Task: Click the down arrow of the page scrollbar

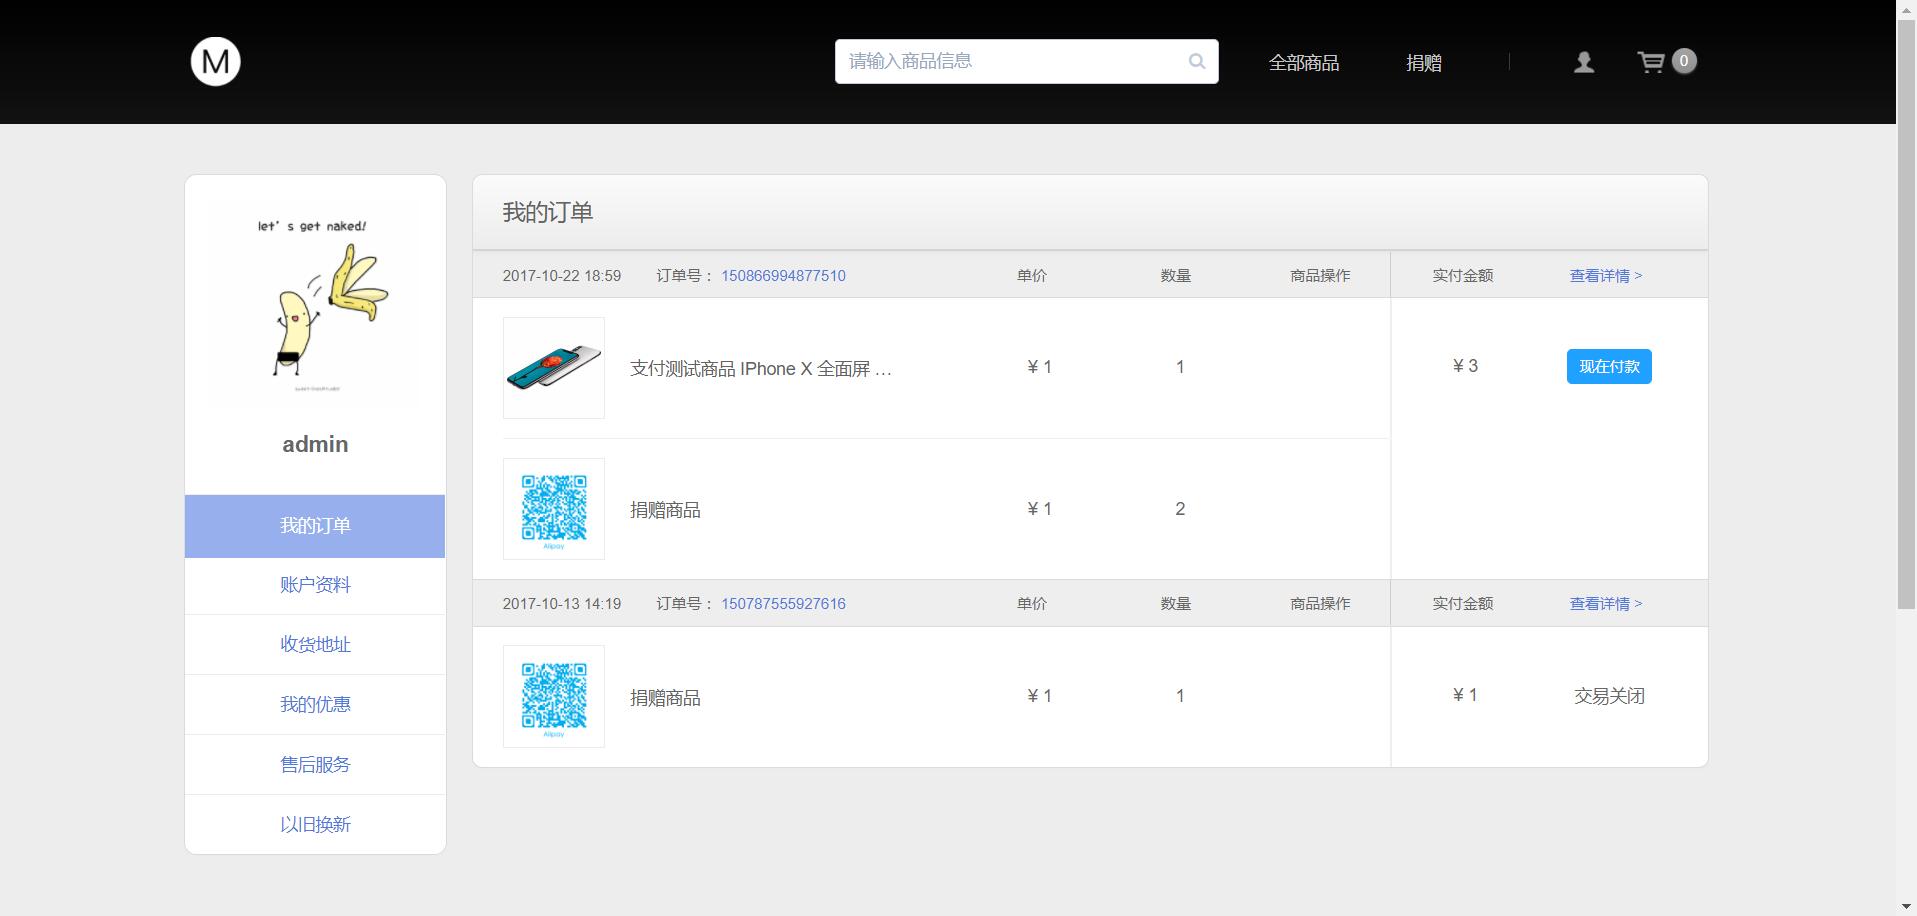Action: [1906, 906]
